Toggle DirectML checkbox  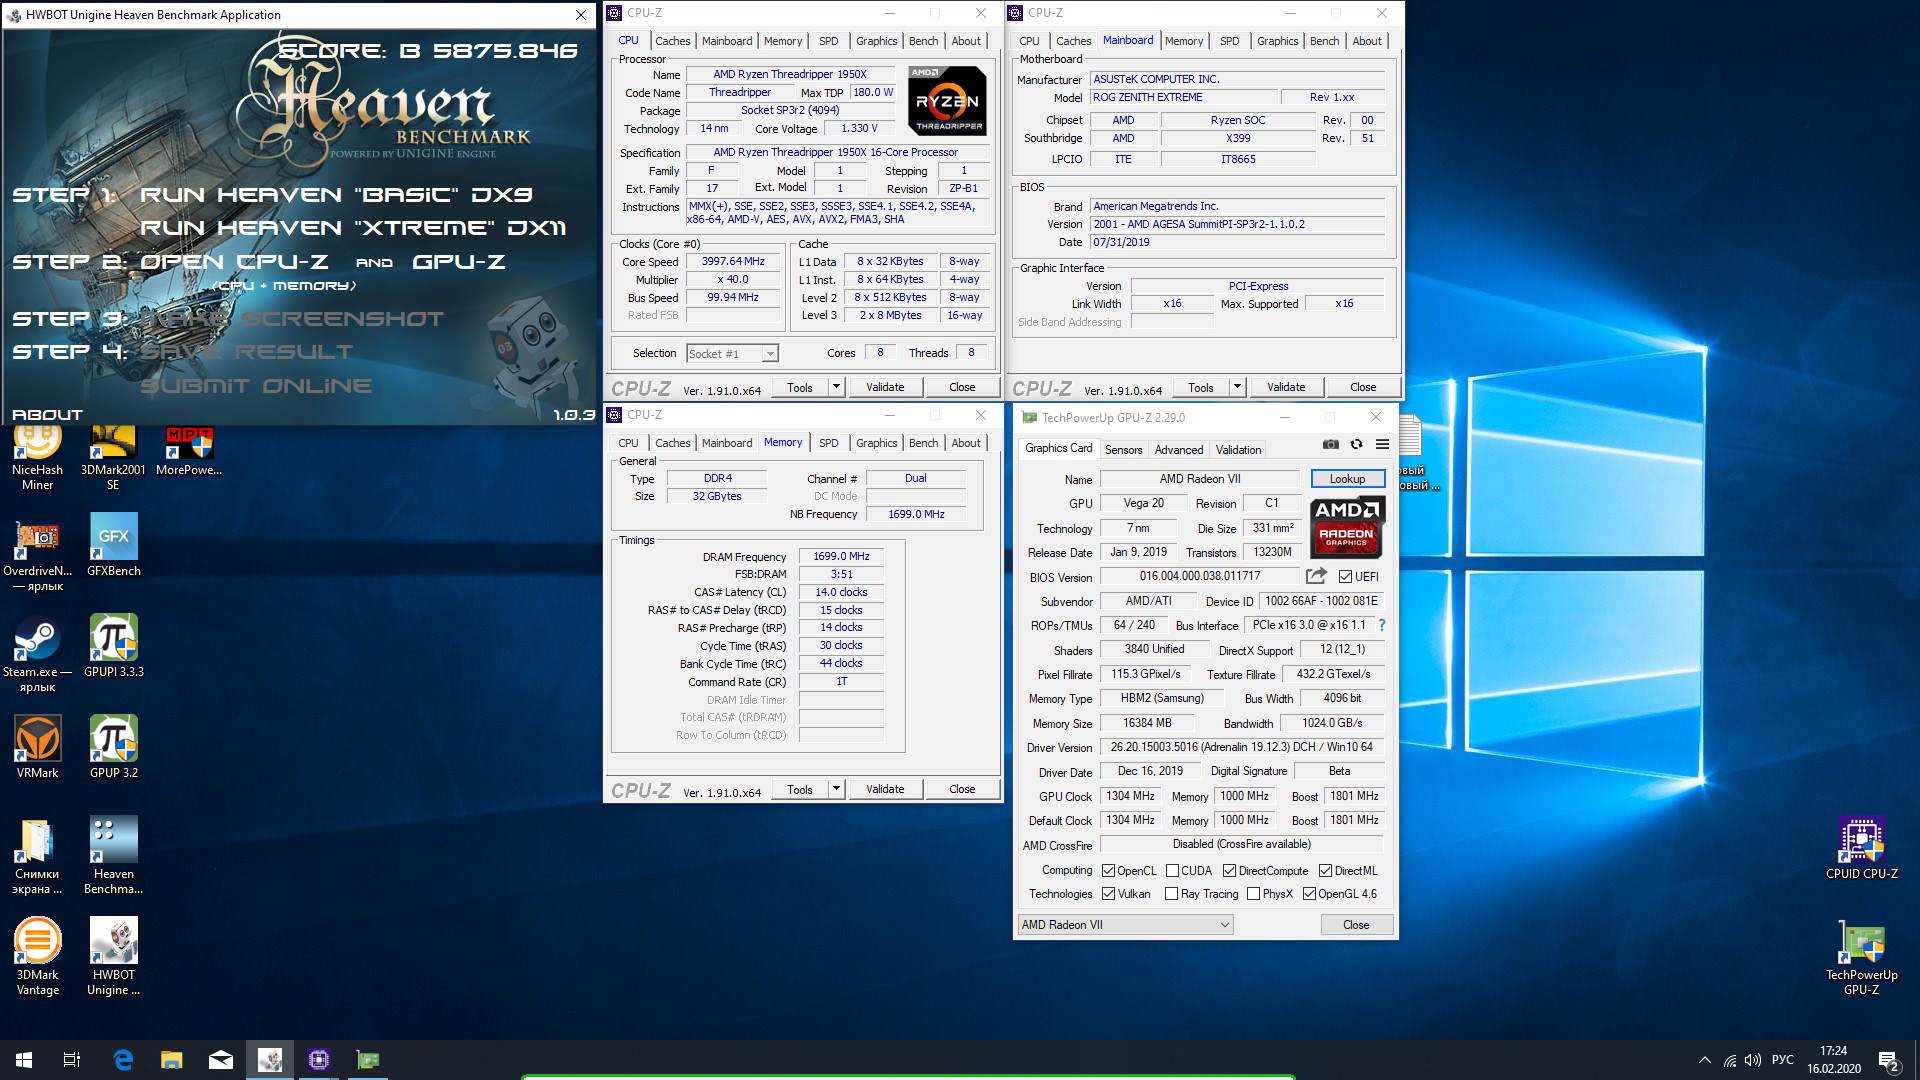(x=1325, y=871)
